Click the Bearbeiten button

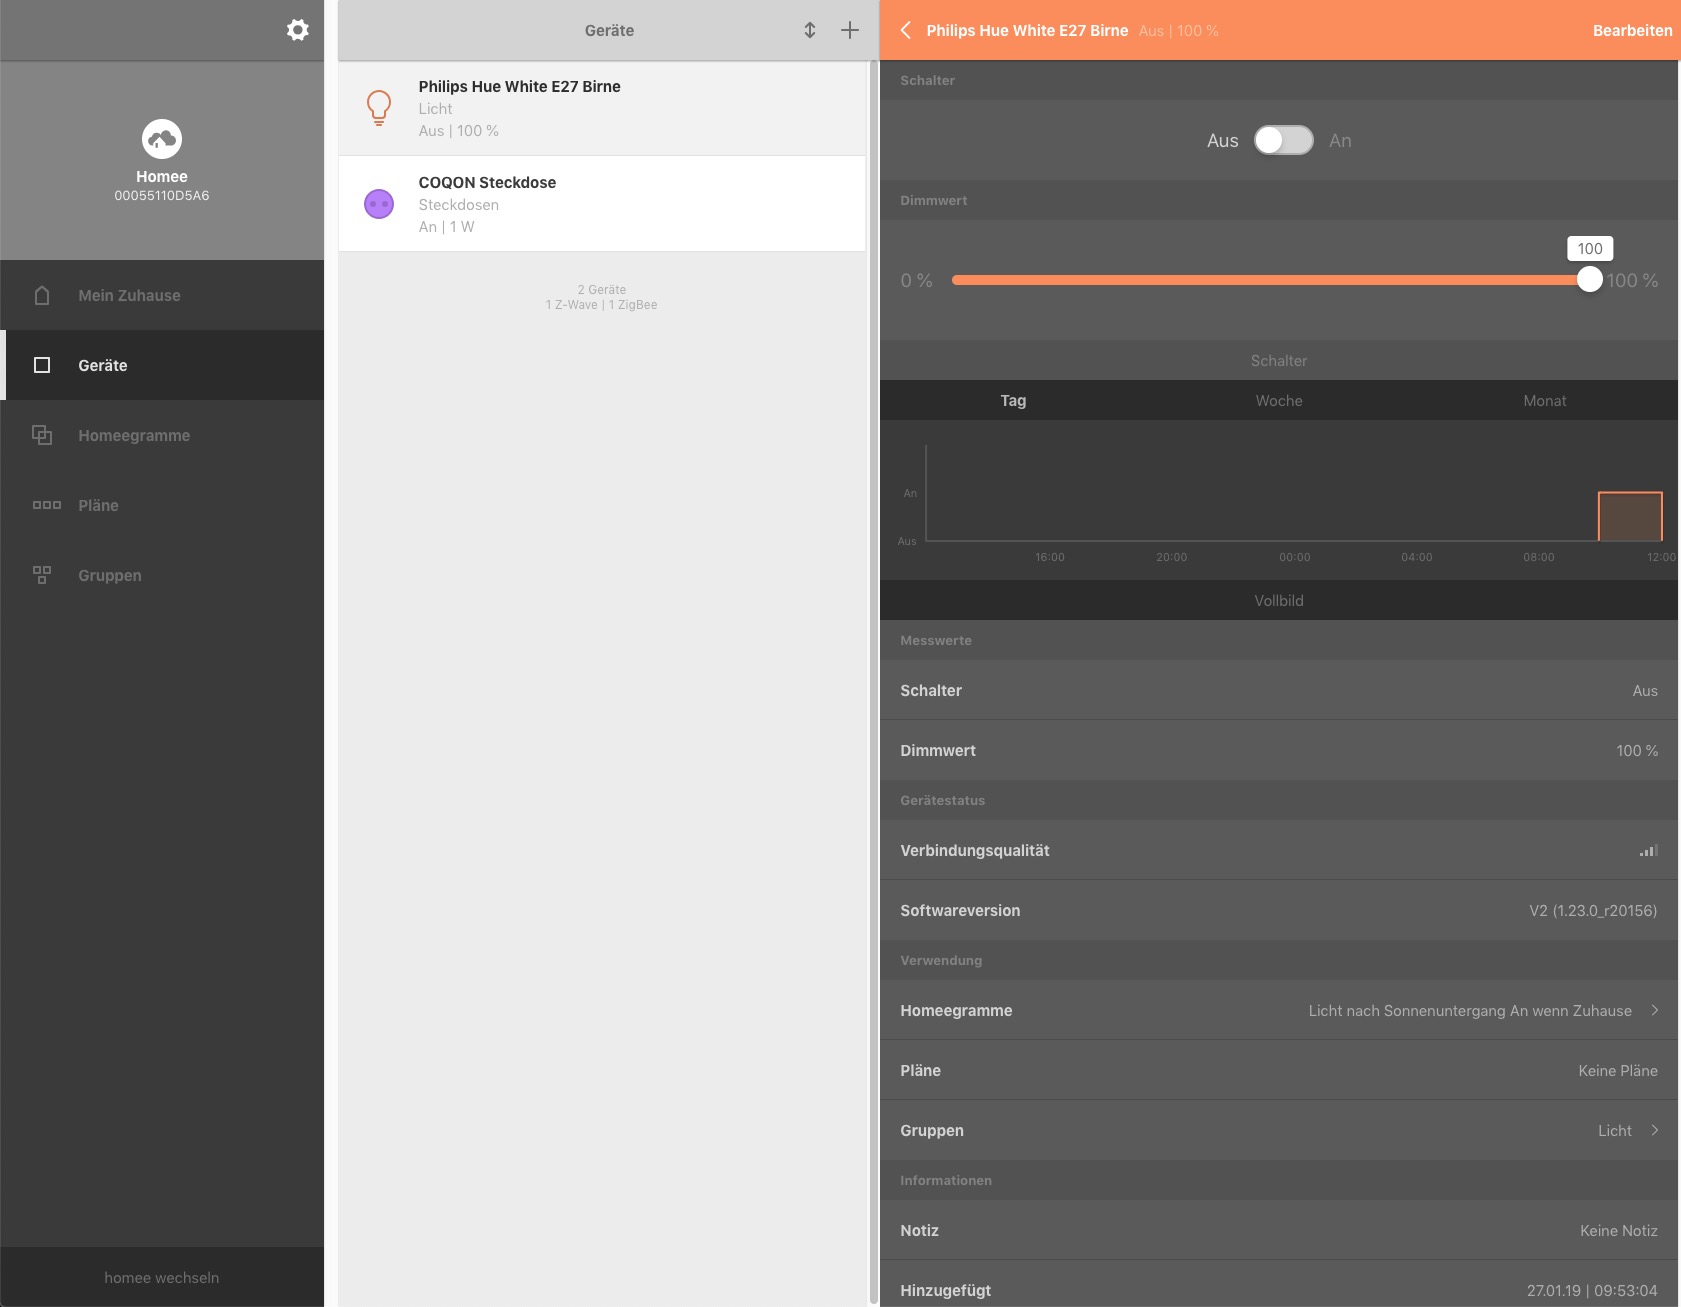click(1632, 31)
